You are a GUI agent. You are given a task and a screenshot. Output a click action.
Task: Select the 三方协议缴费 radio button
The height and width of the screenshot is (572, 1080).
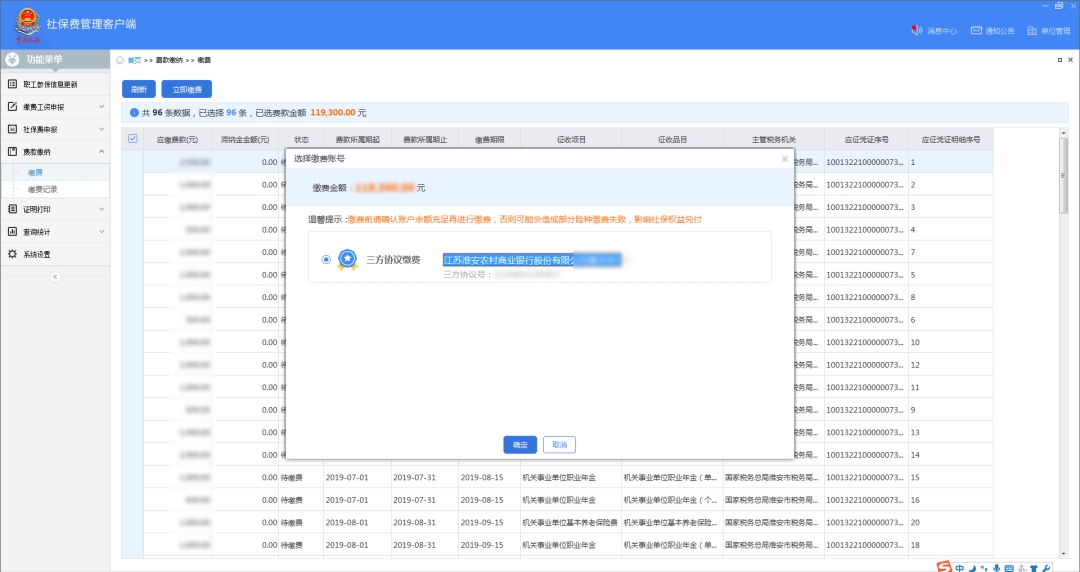pyautogui.click(x=326, y=260)
